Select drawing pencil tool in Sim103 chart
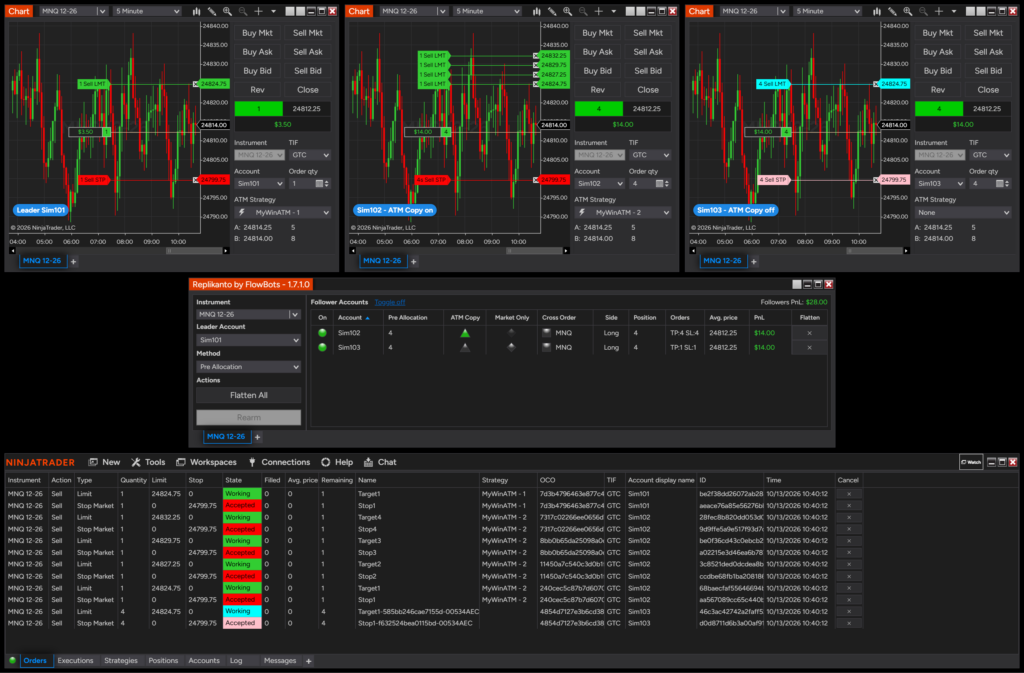Image resolution: width=1024 pixels, height=673 pixels. 892,11
